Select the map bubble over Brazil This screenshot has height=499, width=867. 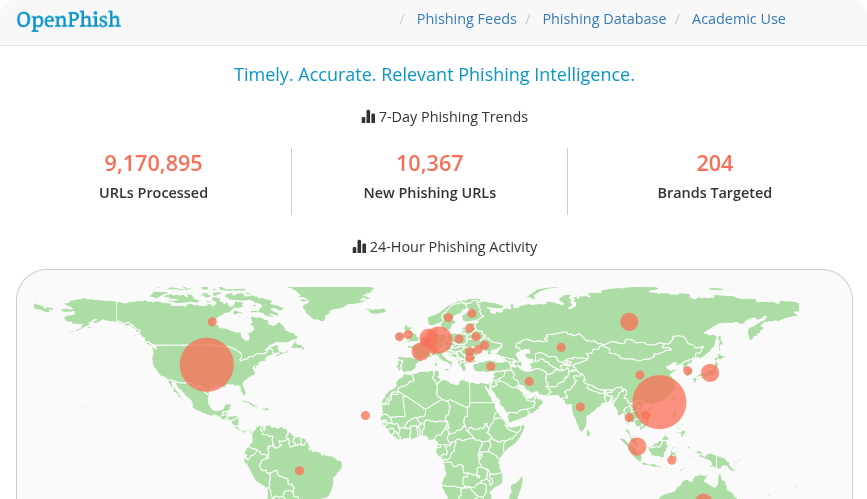click(x=299, y=470)
